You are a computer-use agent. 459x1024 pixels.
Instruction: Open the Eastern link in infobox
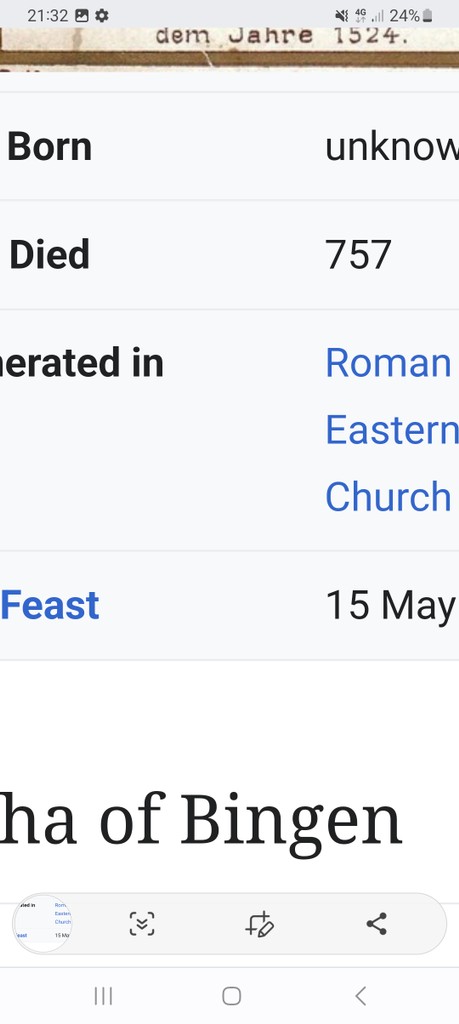(x=392, y=430)
